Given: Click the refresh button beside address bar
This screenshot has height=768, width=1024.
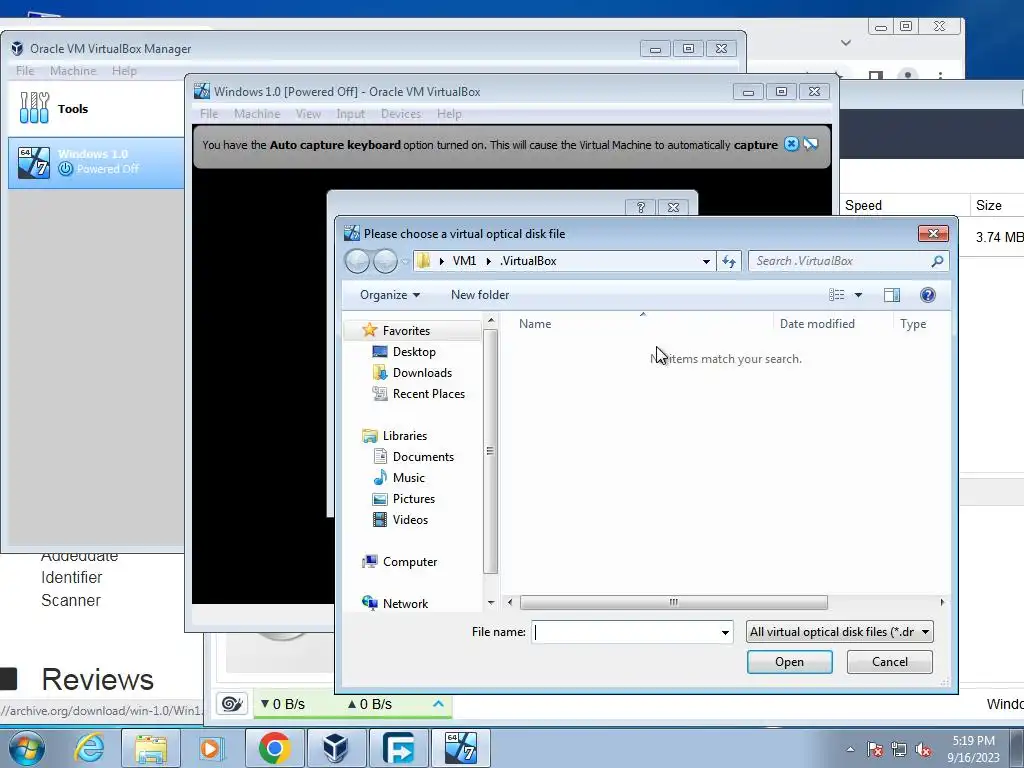Looking at the screenshot, I should (729, 261).
